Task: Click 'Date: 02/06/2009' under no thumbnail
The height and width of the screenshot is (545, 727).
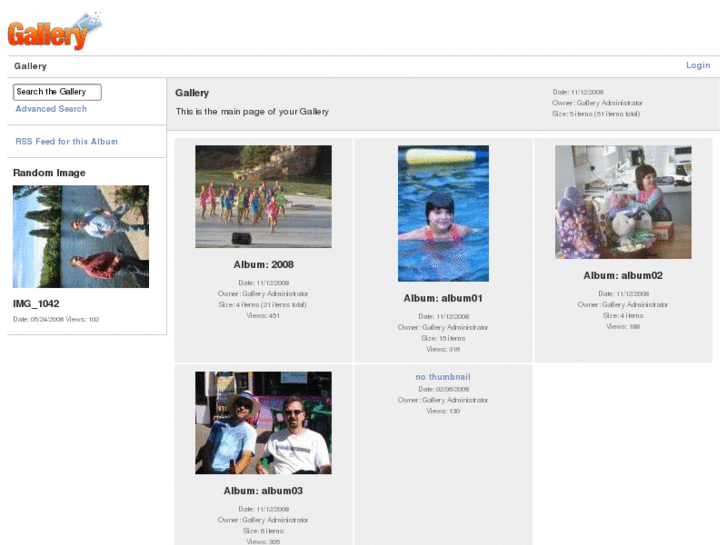Action: tap(443, 389)
